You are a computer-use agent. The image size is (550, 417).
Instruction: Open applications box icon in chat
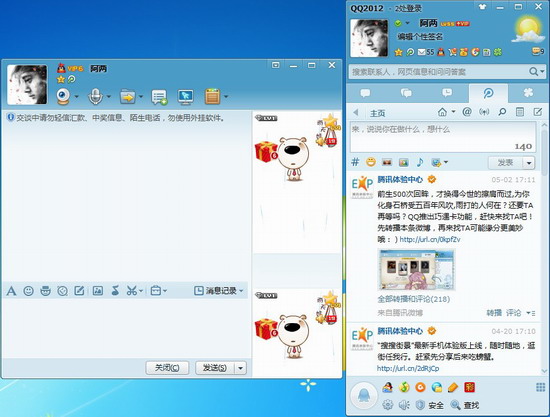[x=213, y=96]
